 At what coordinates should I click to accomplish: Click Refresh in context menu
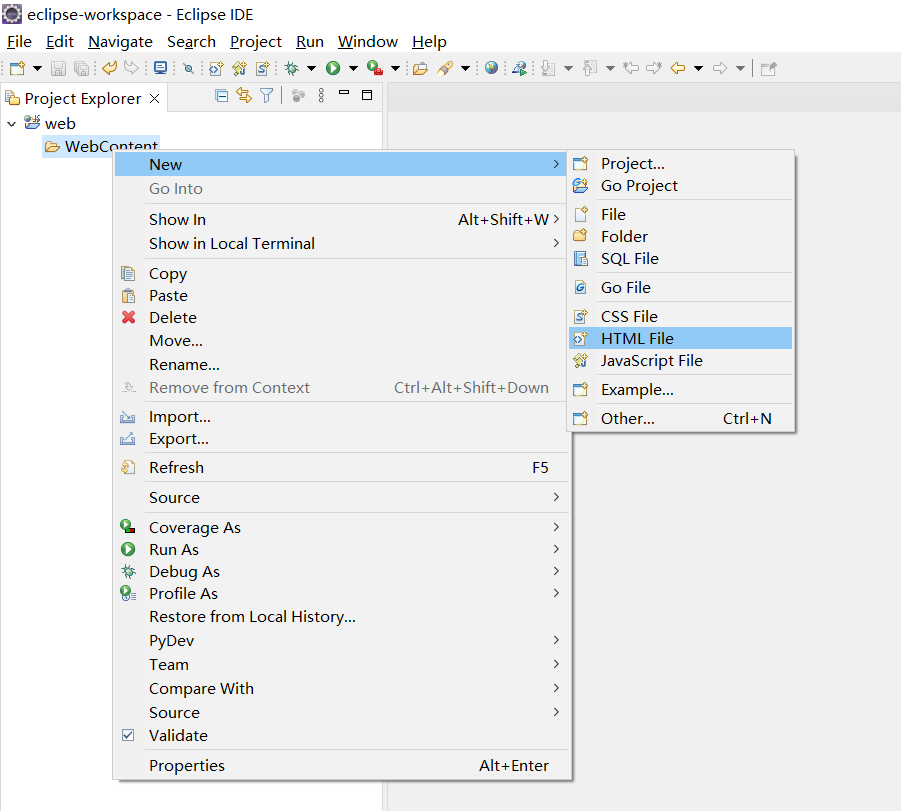[x=342, y=467]
